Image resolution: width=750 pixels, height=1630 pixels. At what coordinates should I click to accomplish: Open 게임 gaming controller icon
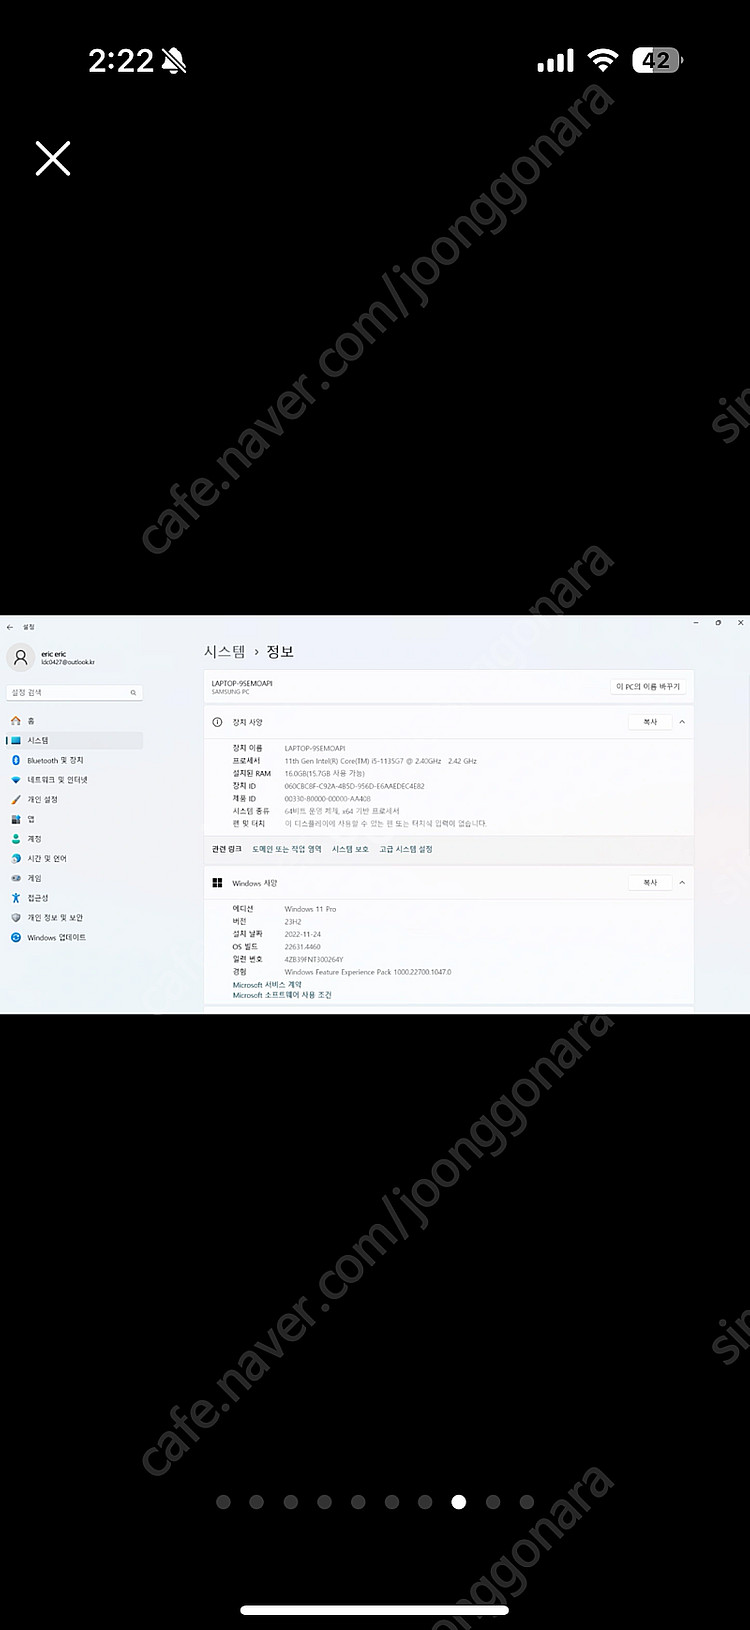[15, 878]
